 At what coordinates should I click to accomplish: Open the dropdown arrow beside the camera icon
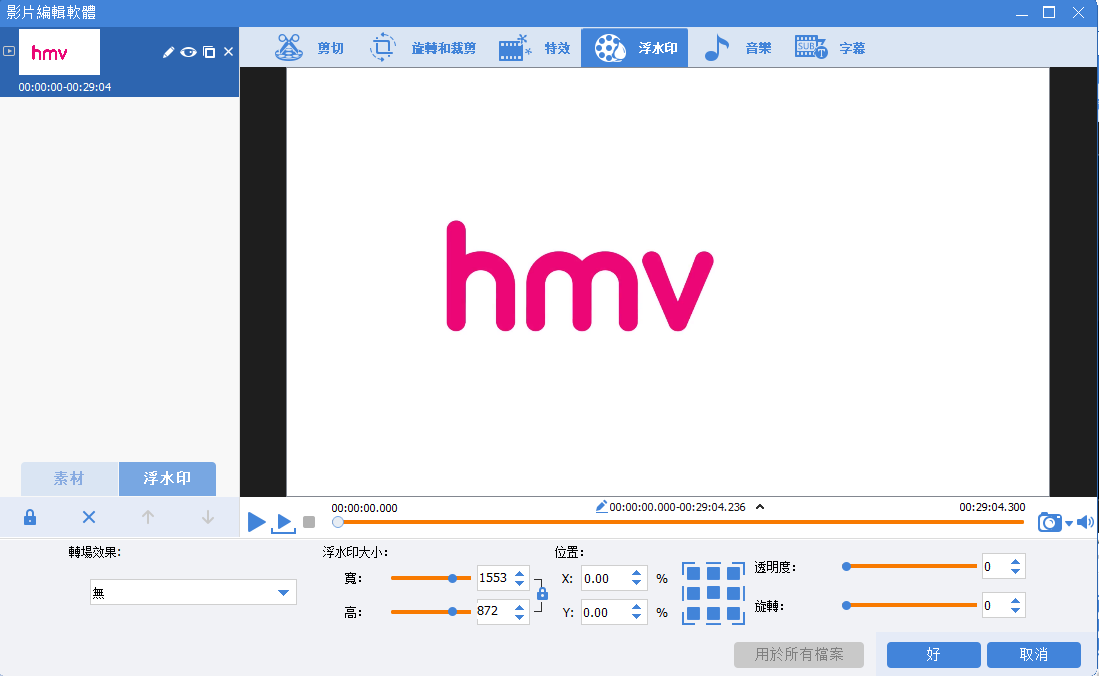[1069, 523]
